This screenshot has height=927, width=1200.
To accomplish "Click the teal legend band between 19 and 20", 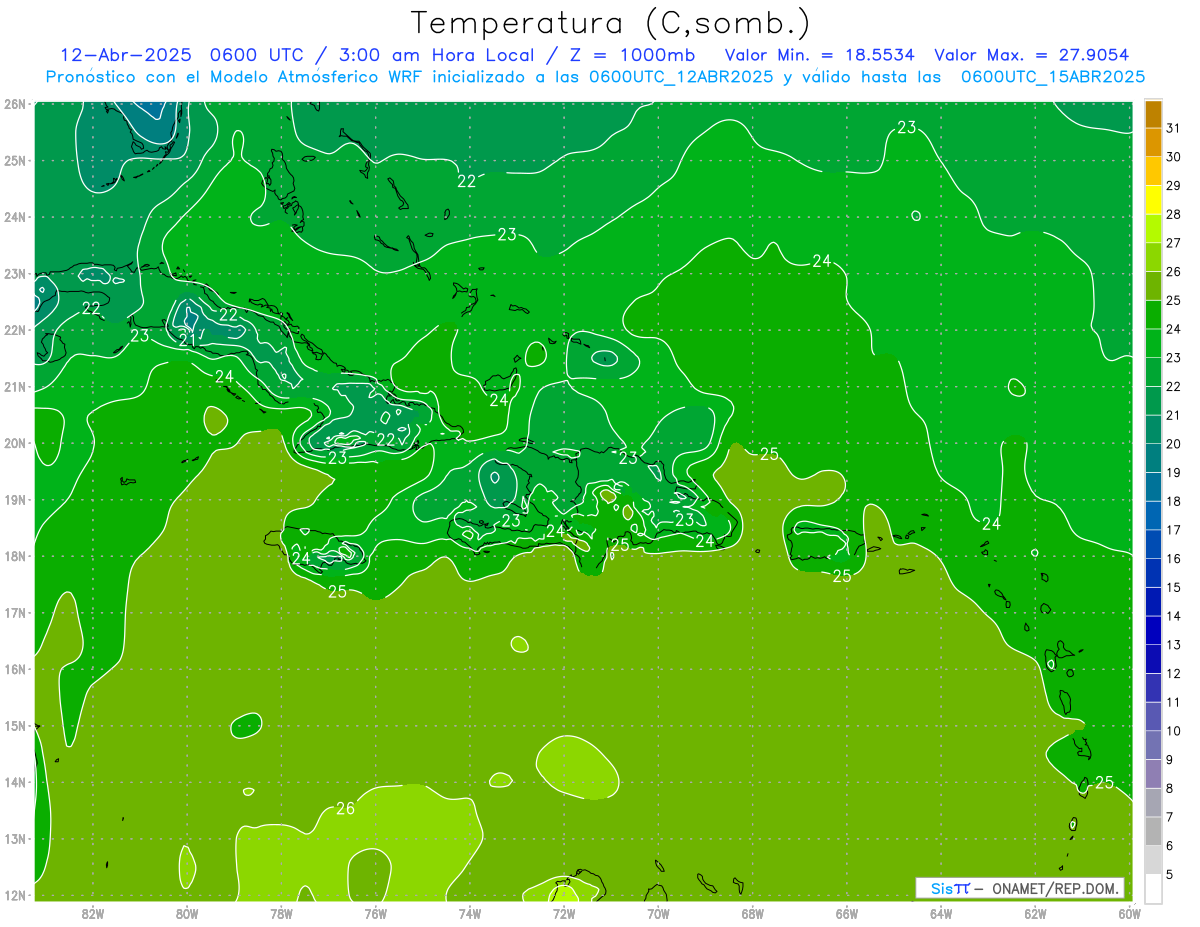I will tap(1153, 459).
